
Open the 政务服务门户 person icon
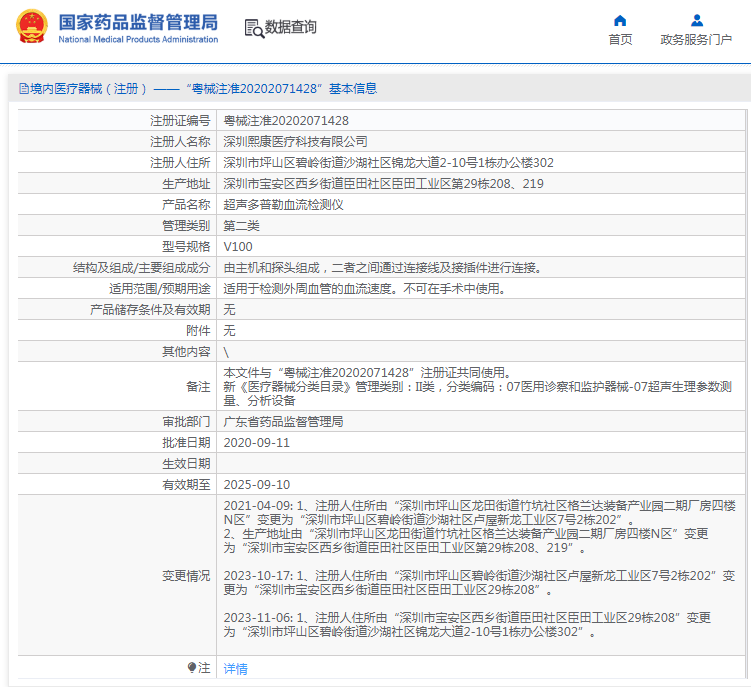[697, 21]
